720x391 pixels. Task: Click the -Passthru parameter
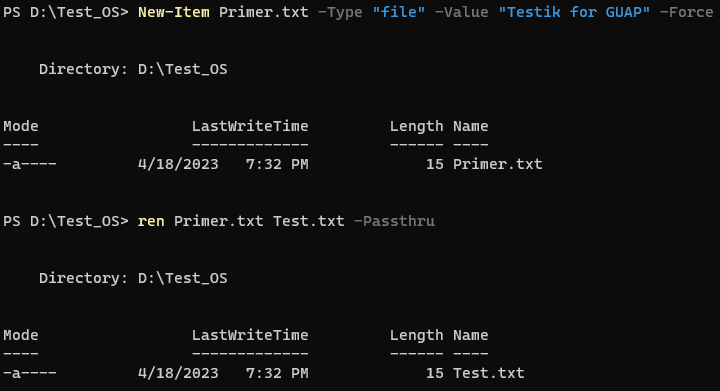[x=394, y=221]
